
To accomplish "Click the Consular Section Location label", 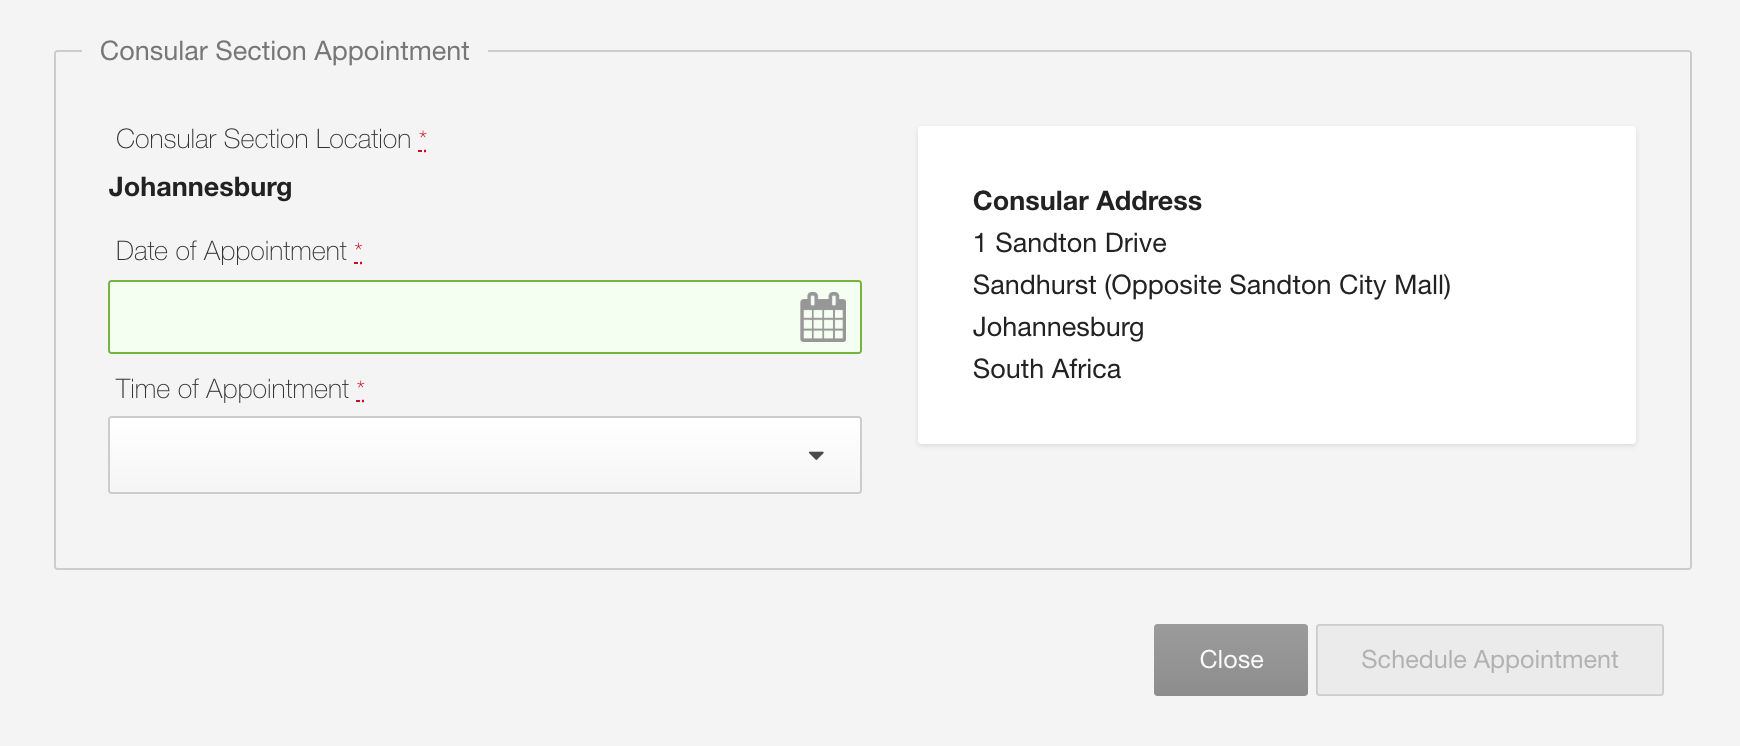I will [x=263, y=139].
